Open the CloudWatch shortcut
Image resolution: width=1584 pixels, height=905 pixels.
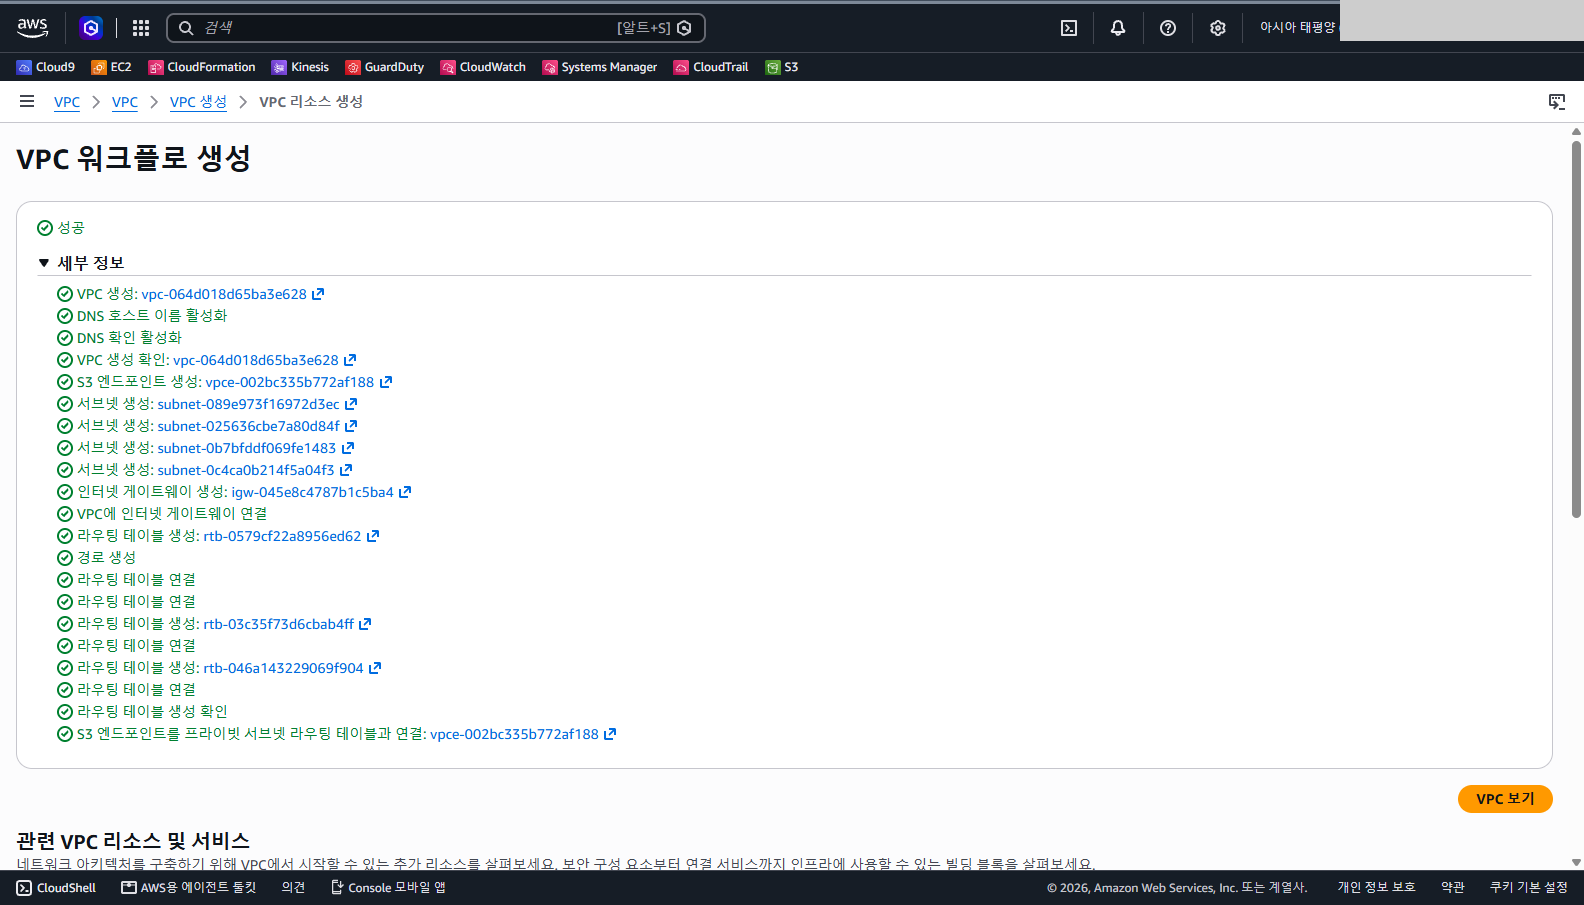(x=483, y=67)
